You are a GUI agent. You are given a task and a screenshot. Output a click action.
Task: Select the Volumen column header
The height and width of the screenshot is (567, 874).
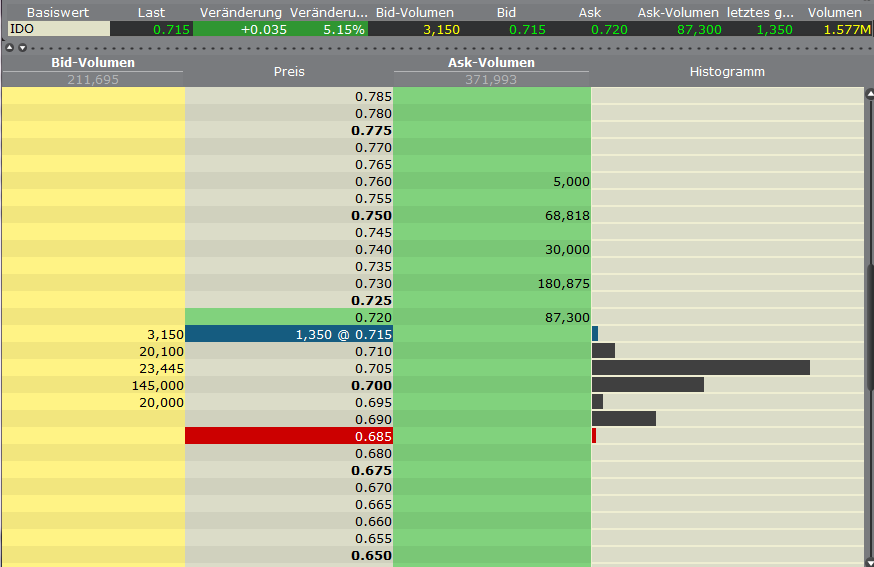click(834, 12)
